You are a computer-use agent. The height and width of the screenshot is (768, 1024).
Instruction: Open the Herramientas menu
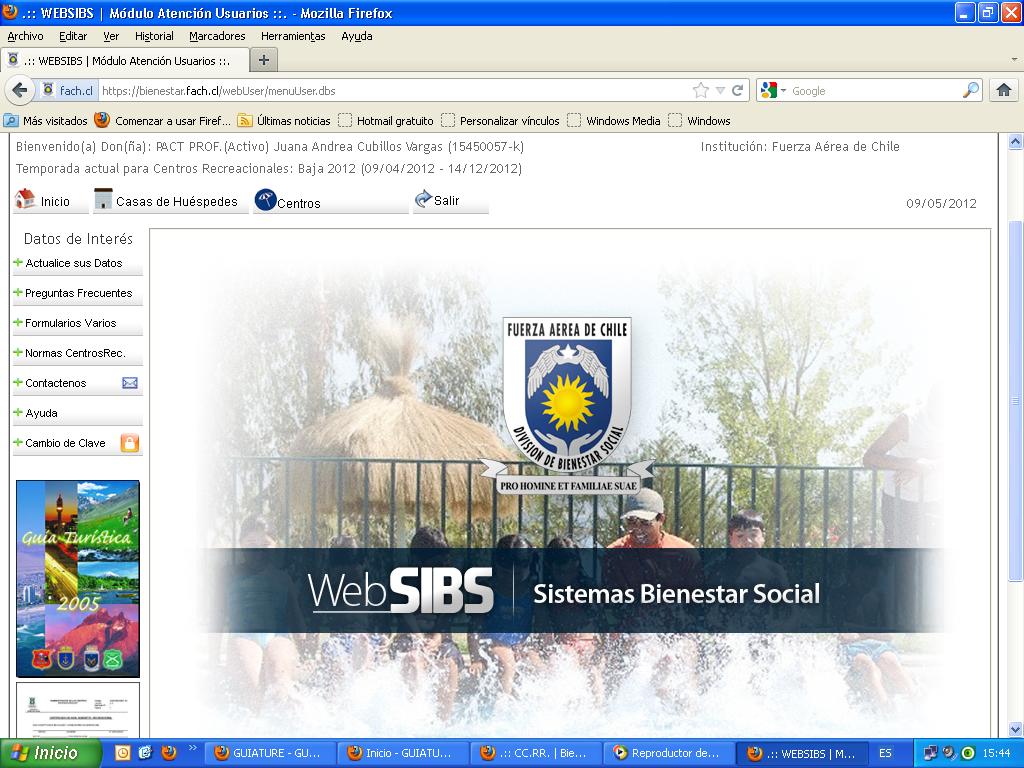[x=293, y=36]
